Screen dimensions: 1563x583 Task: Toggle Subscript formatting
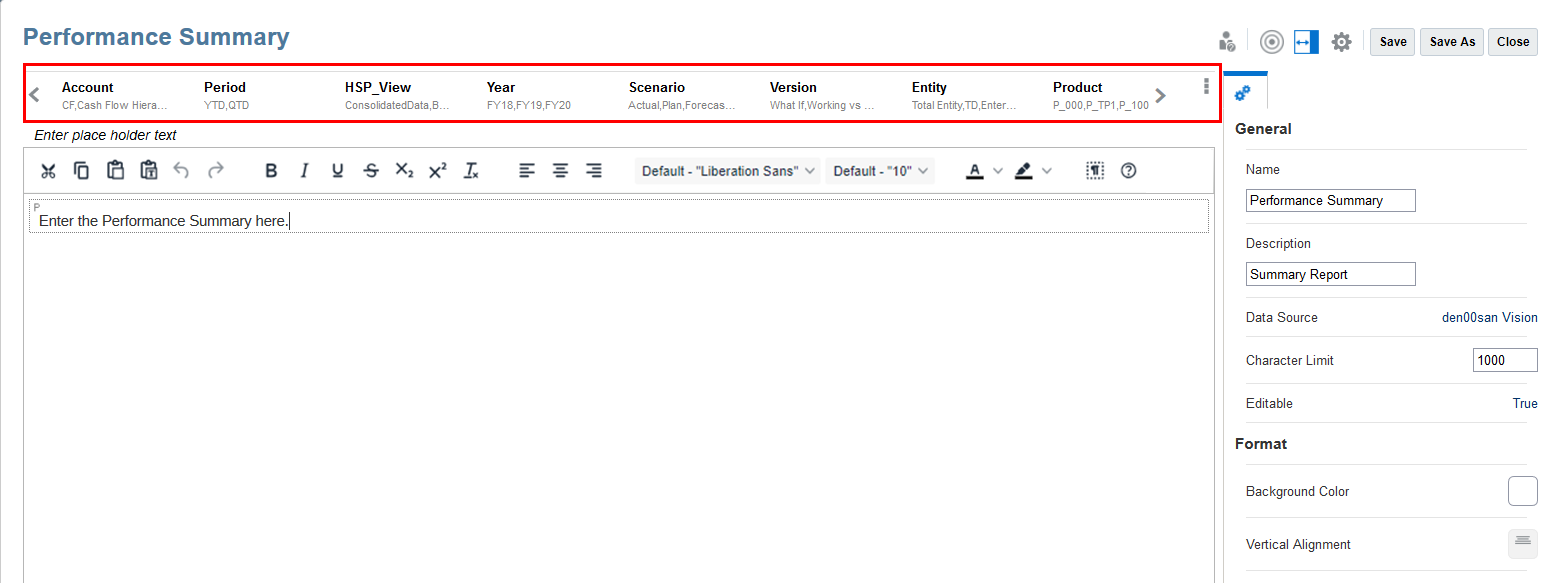point(404,171)
